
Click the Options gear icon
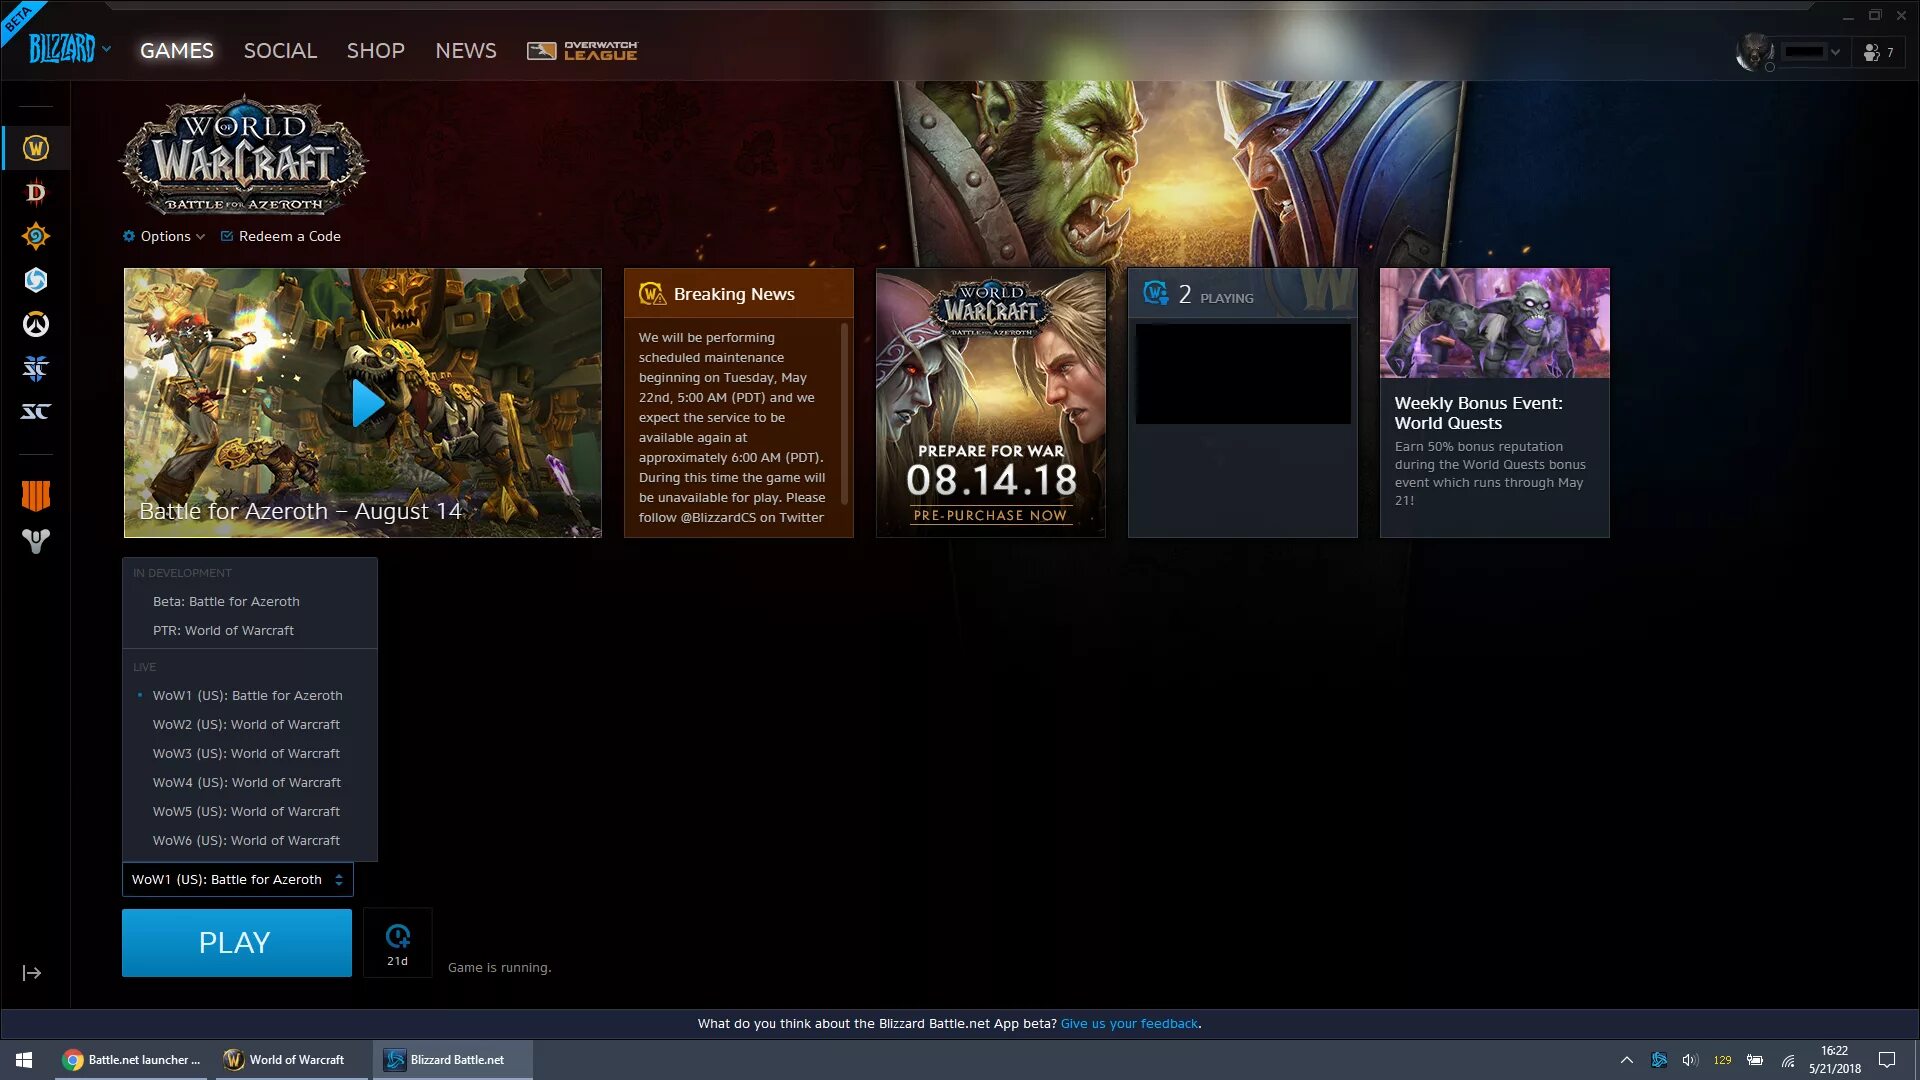(x=129, y=236)
